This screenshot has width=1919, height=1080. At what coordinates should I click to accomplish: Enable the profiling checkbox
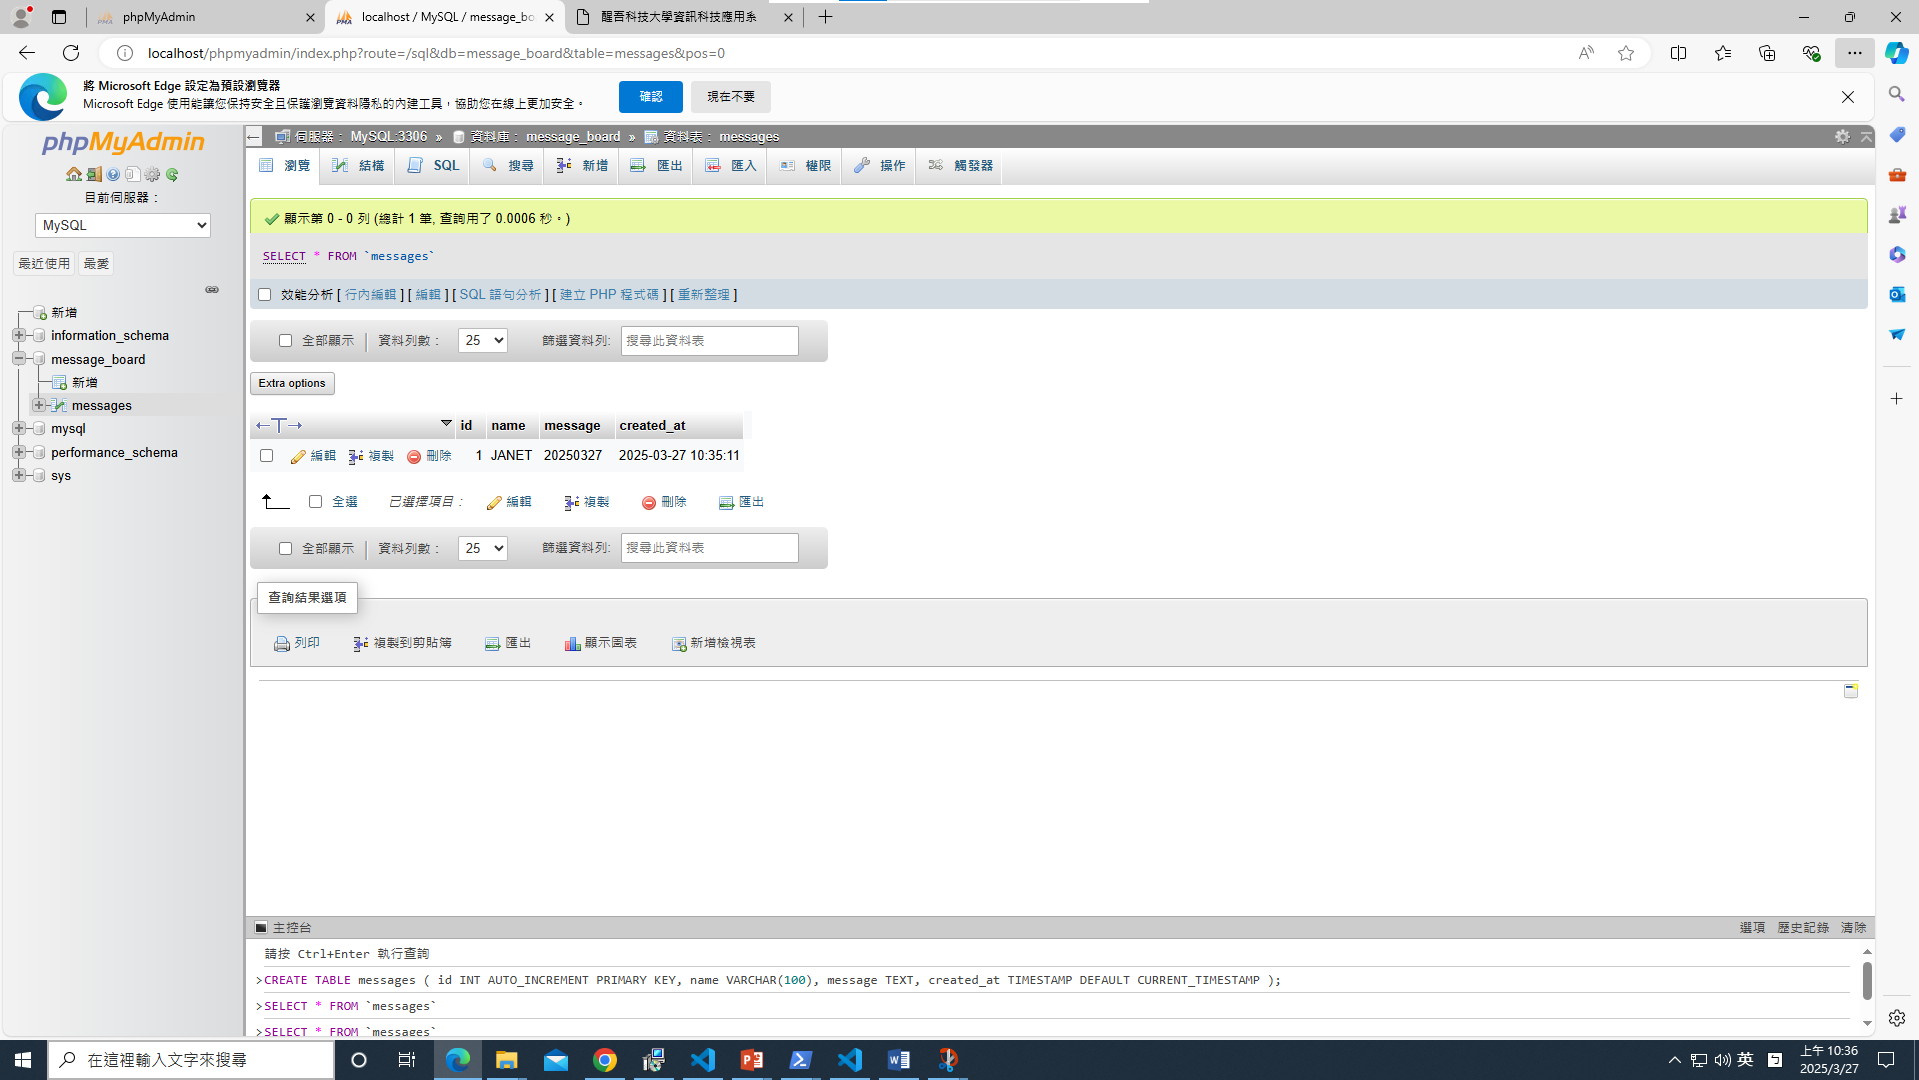(x=264, y=294)
